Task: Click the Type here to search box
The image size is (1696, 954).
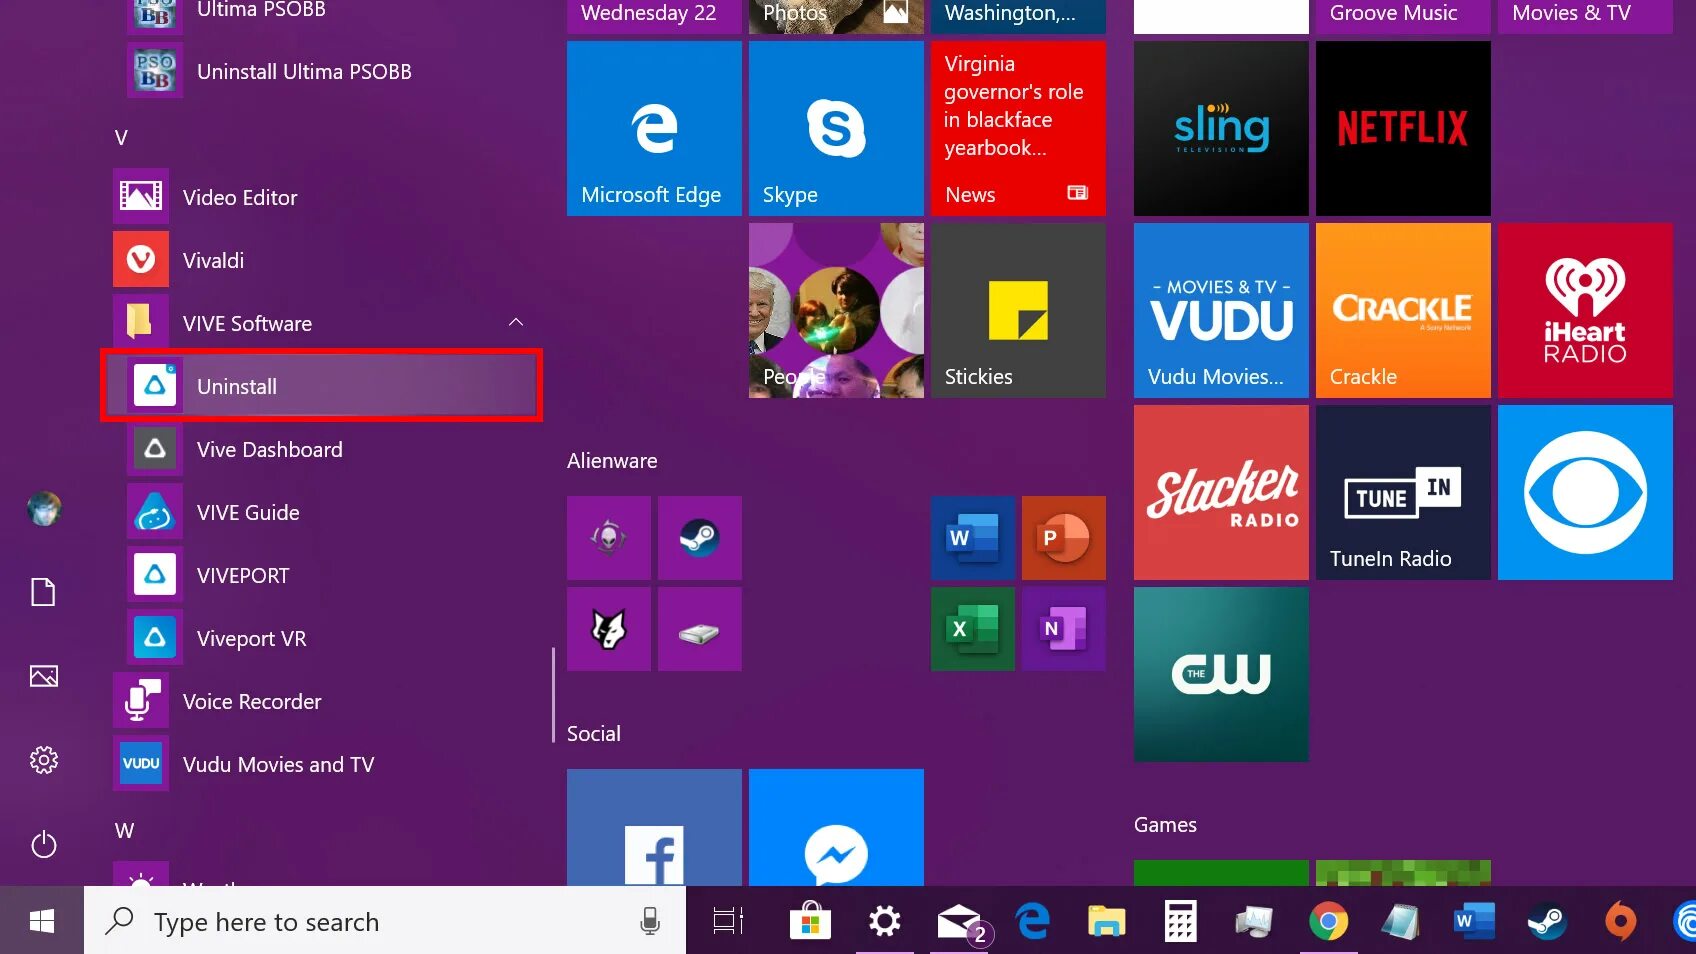Action: pos(385,921)
